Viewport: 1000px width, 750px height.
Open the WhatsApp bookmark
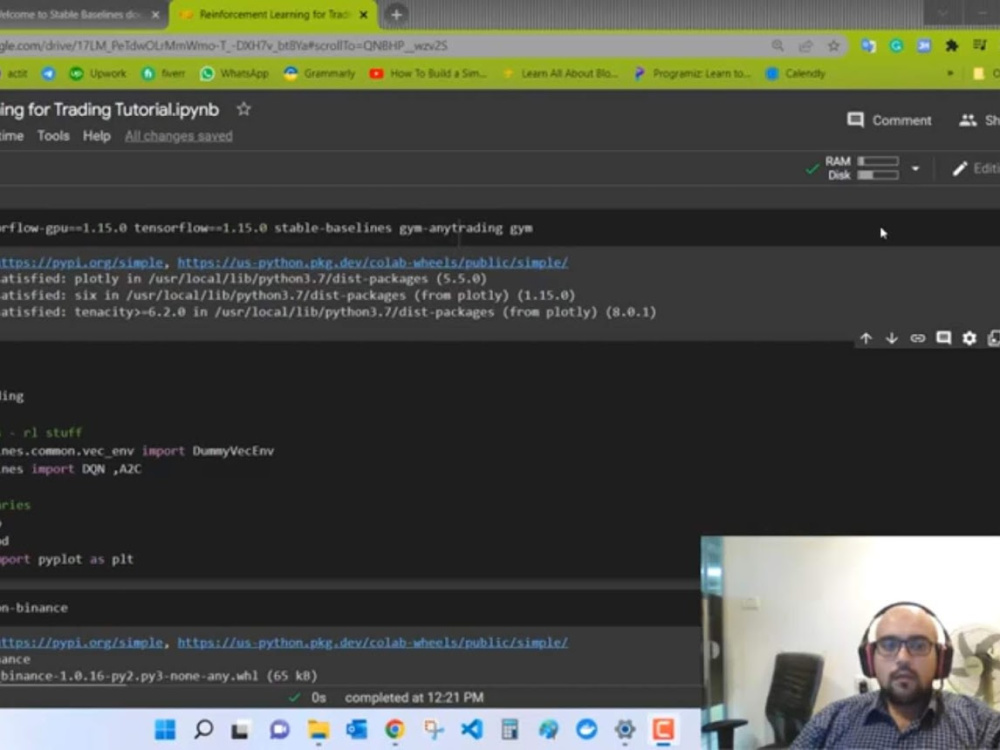point(234,73)
